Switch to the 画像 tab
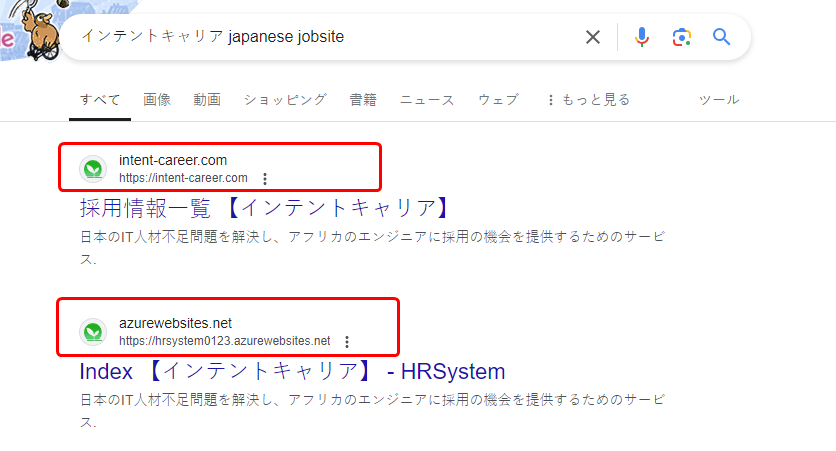 [x=157, y=100]
